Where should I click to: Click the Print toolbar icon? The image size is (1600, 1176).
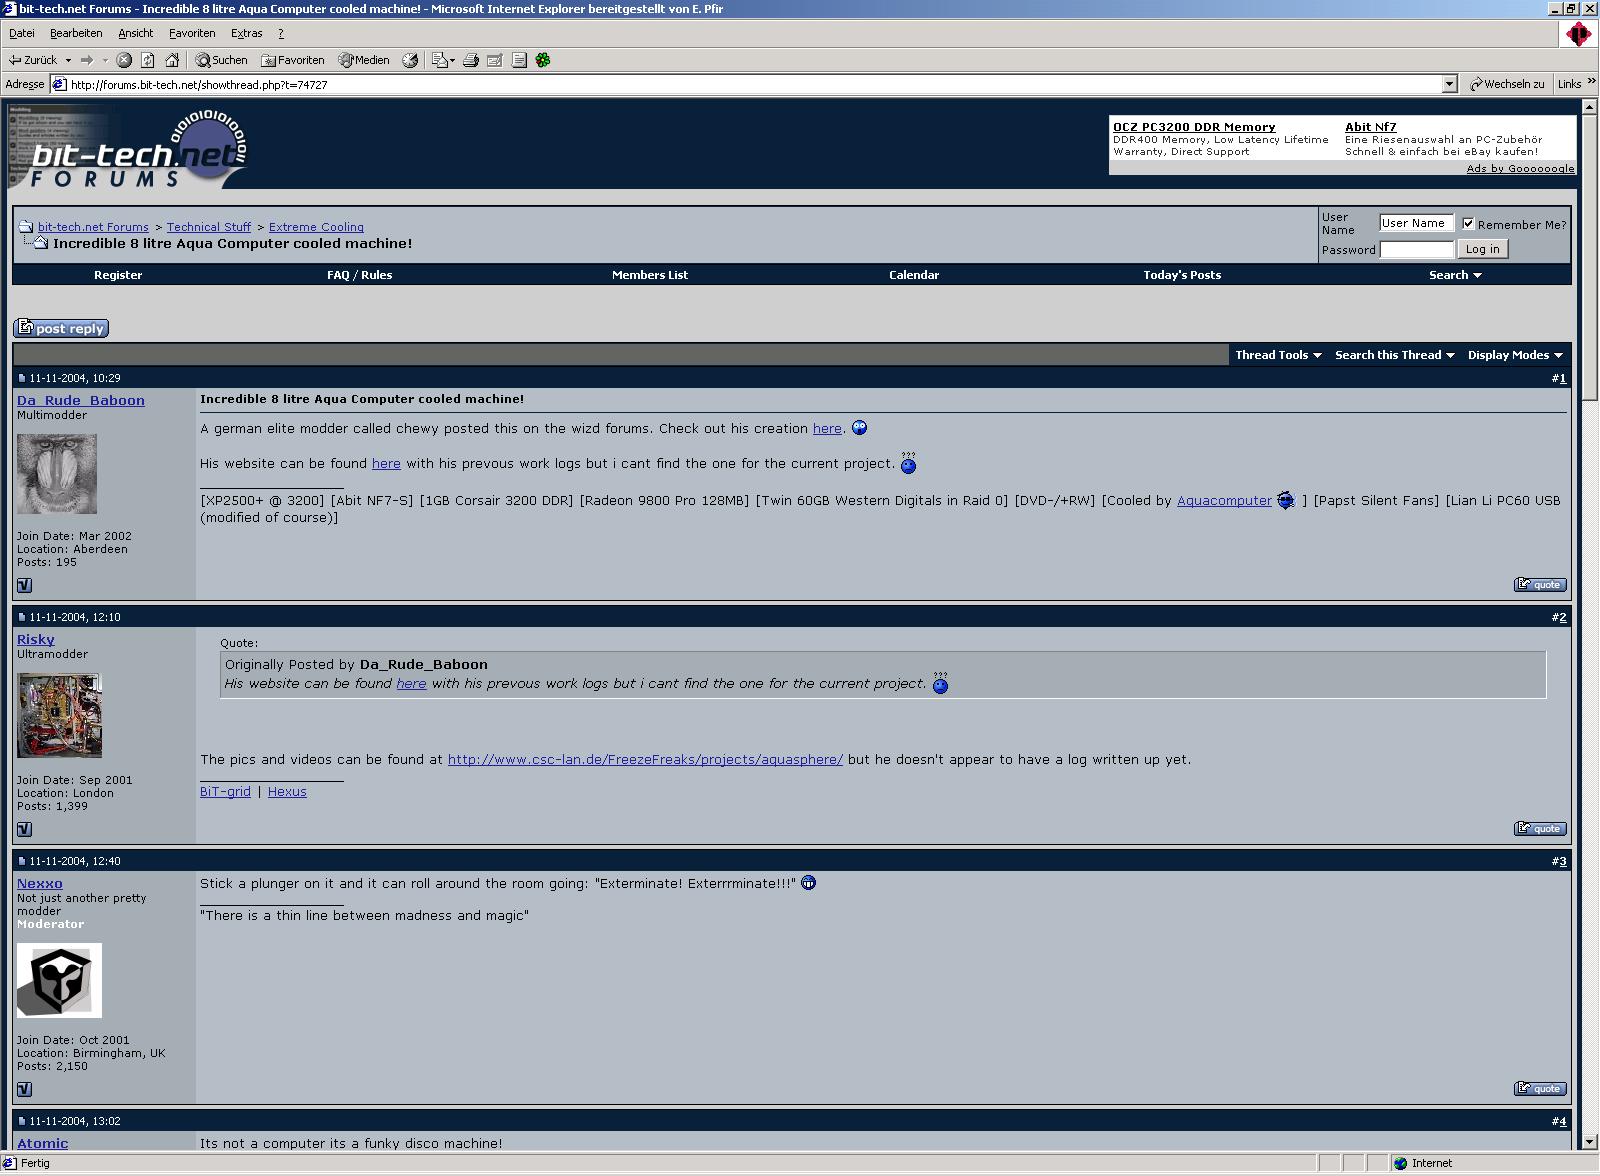tap(471, 60)
